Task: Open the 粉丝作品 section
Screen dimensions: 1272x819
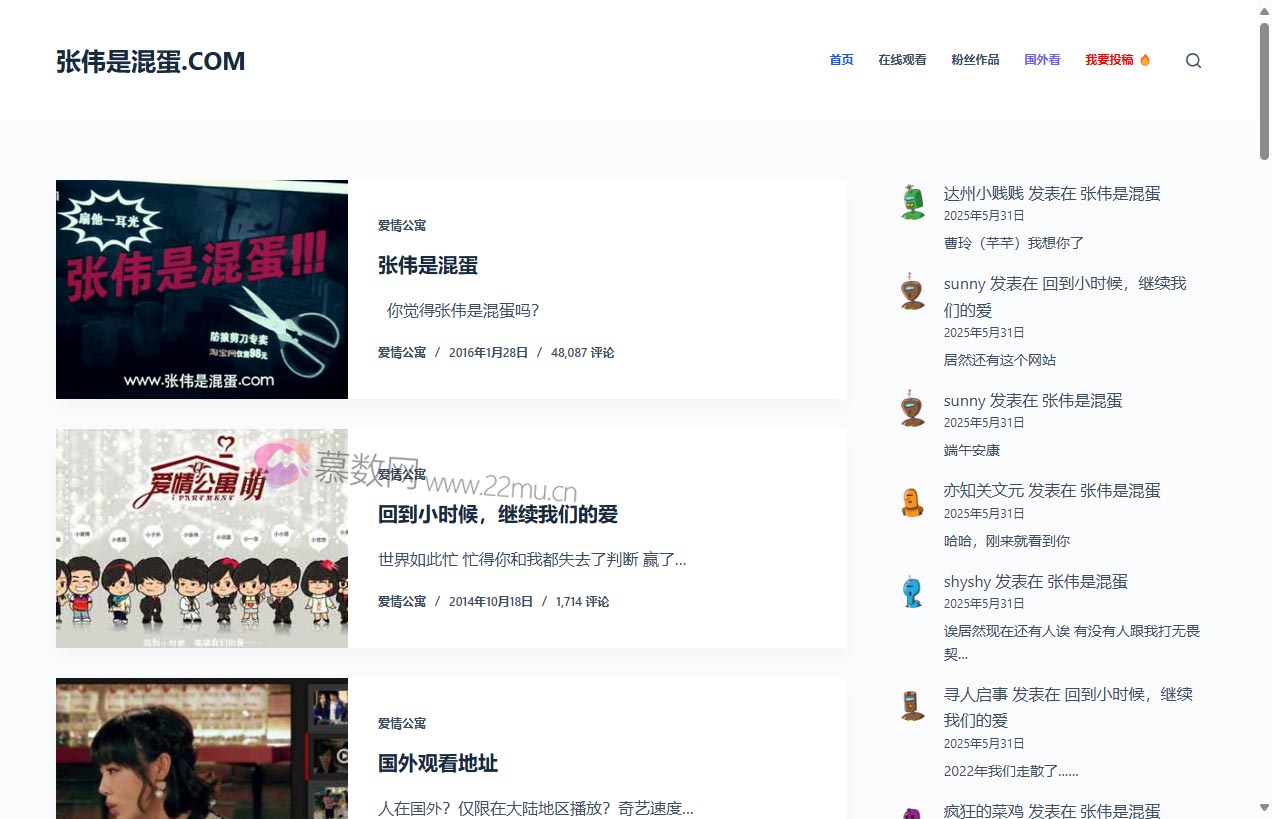Action: click(975, 60)
